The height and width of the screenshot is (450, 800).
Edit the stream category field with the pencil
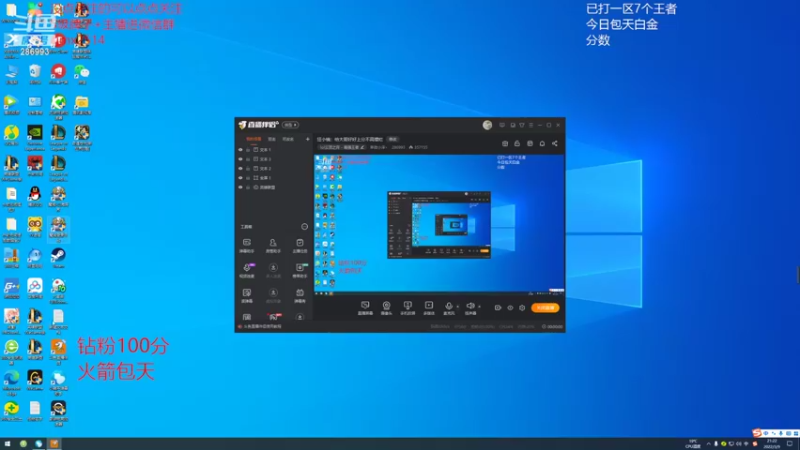(342, 147)
